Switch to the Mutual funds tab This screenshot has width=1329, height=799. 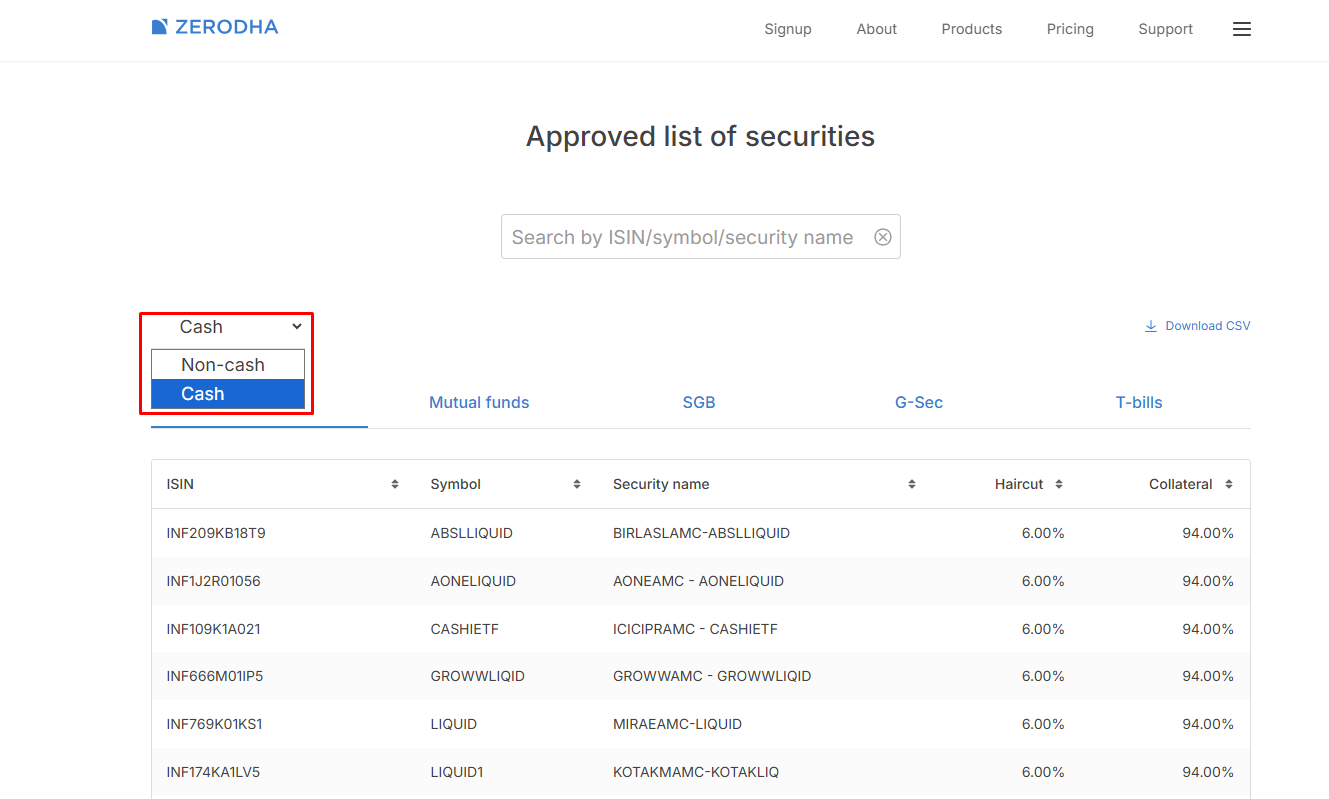pyautogui.click(x=479, y=403)
